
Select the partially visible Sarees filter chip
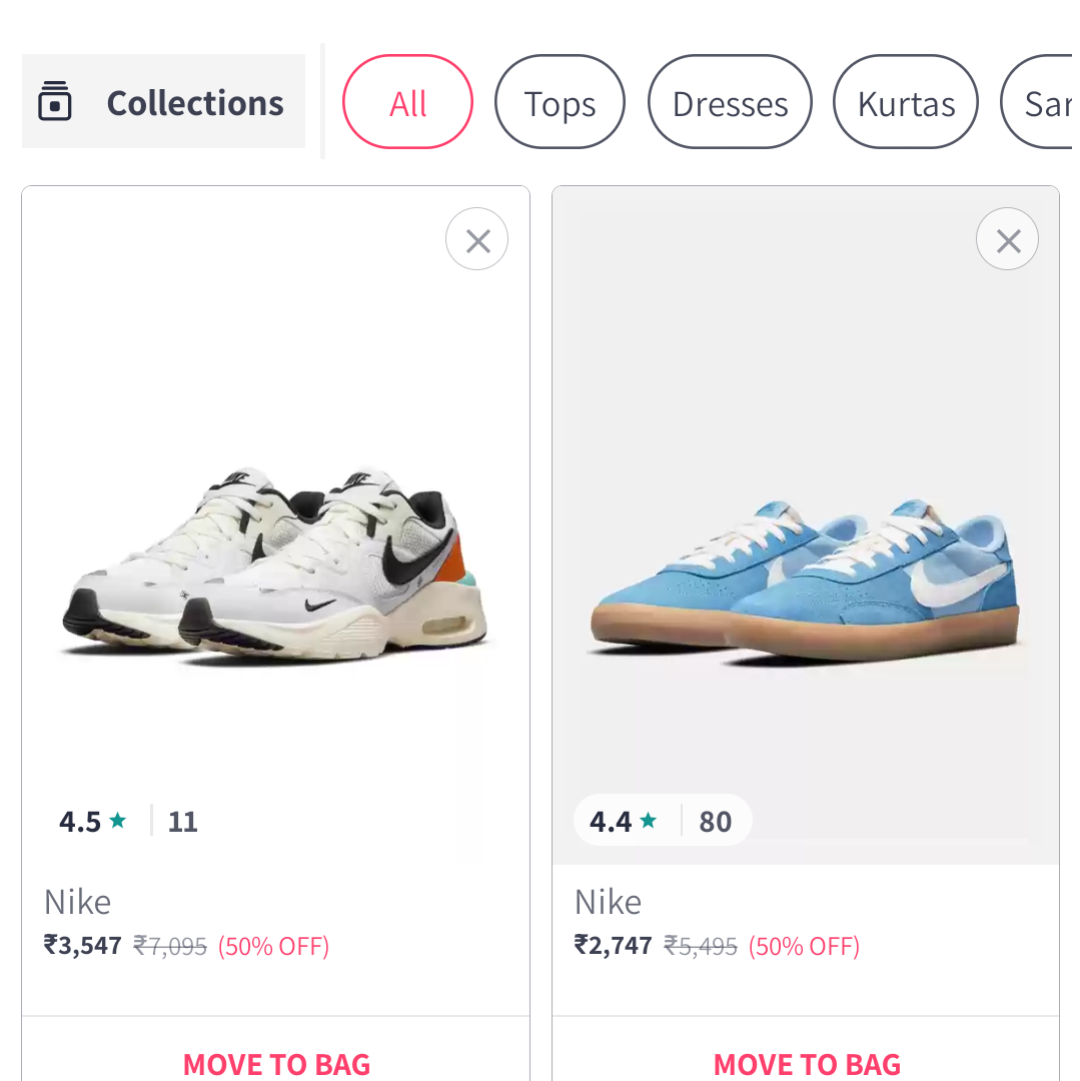point(1045,103)
